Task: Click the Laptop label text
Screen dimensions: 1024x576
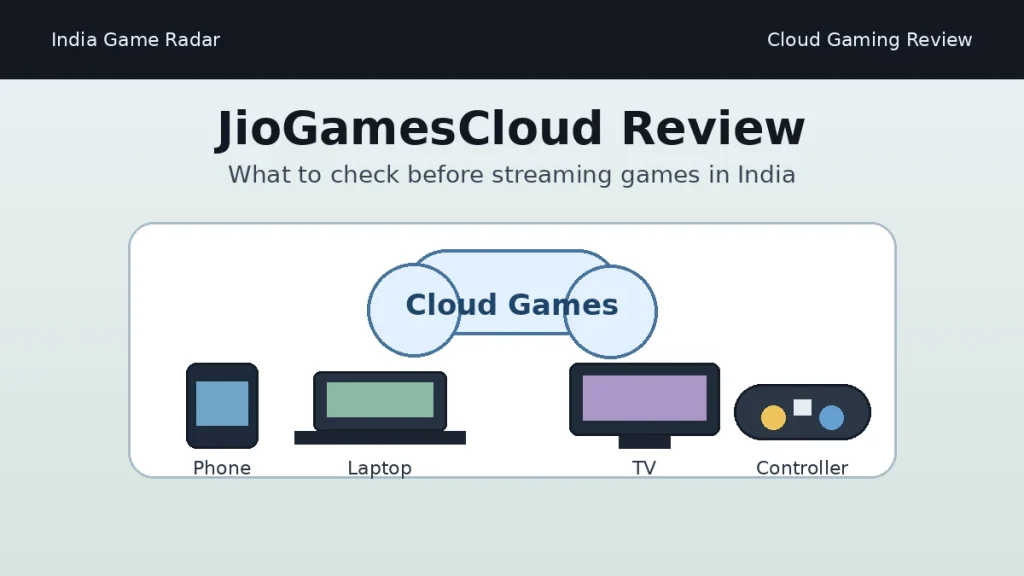Action: click(379, 468)
